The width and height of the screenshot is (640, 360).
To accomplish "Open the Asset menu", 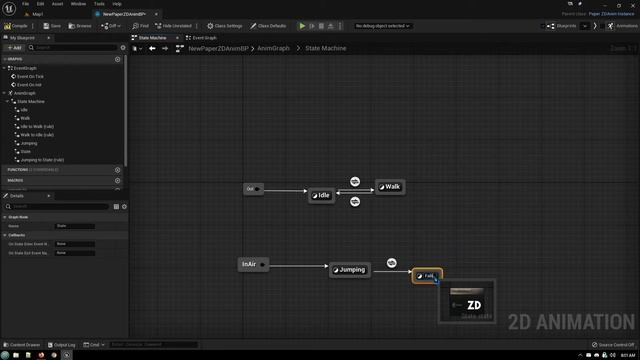I will tap(57, 4).
